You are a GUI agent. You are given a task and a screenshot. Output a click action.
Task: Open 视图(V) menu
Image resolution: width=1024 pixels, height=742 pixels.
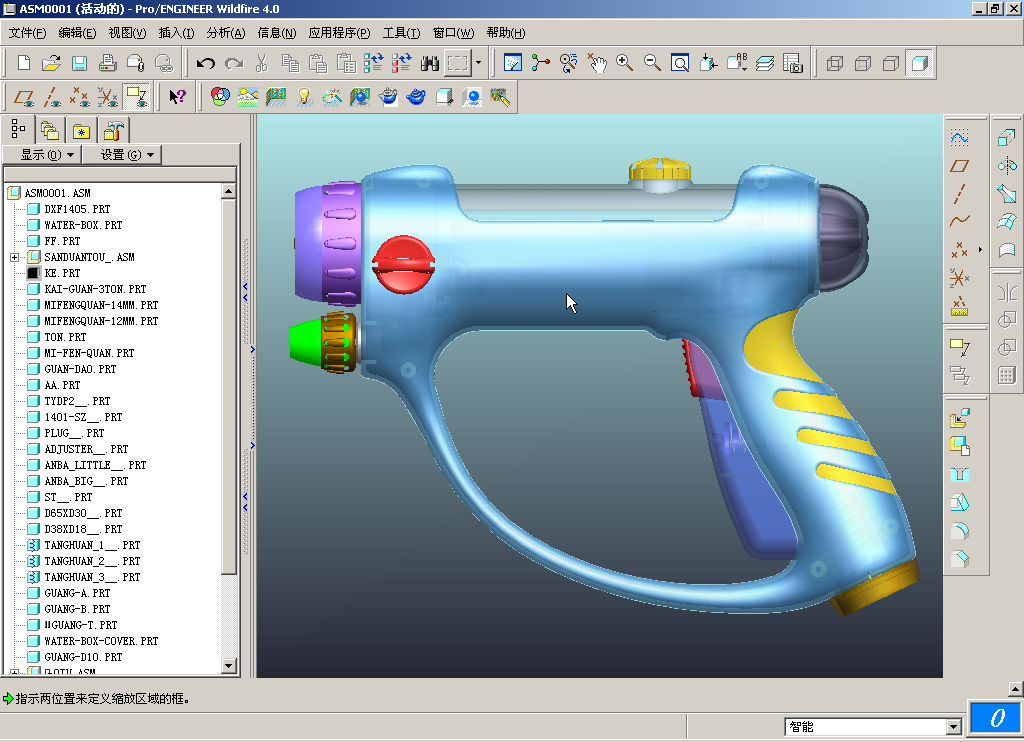(127, 33)
